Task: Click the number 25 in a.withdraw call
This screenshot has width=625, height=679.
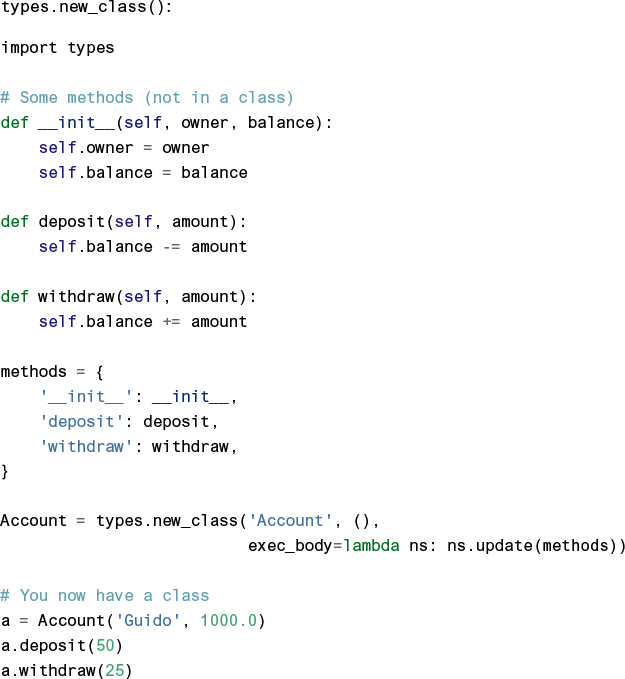Action: tap(114, 669)
